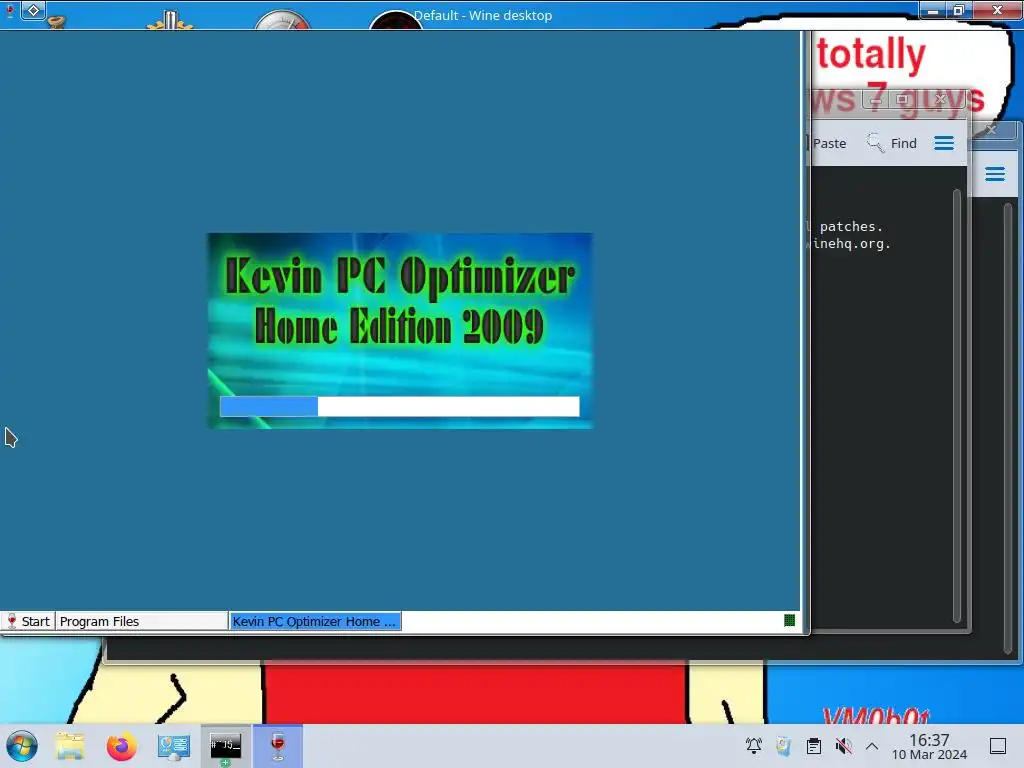1024x768 pixels.
Task: Unmute audio via the tray speaker icon
Action: pos(843,745)
